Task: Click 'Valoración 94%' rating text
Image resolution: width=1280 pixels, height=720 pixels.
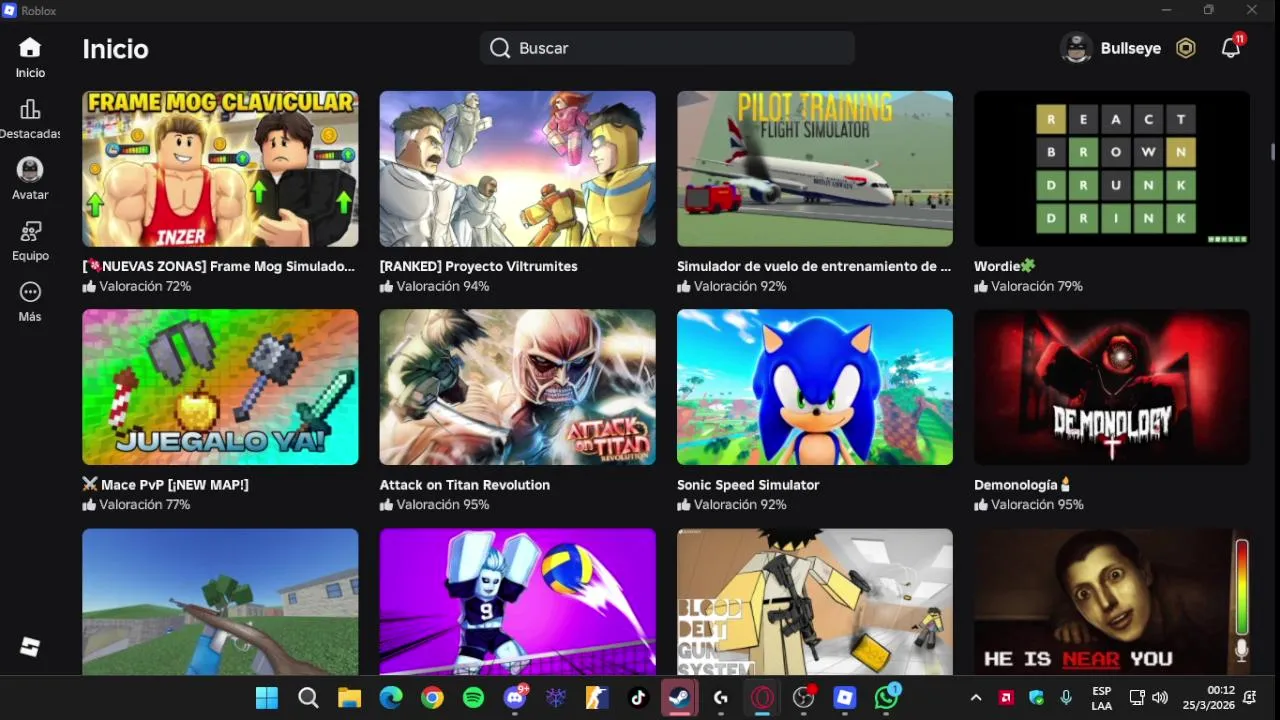Action: tap(443, 286)
